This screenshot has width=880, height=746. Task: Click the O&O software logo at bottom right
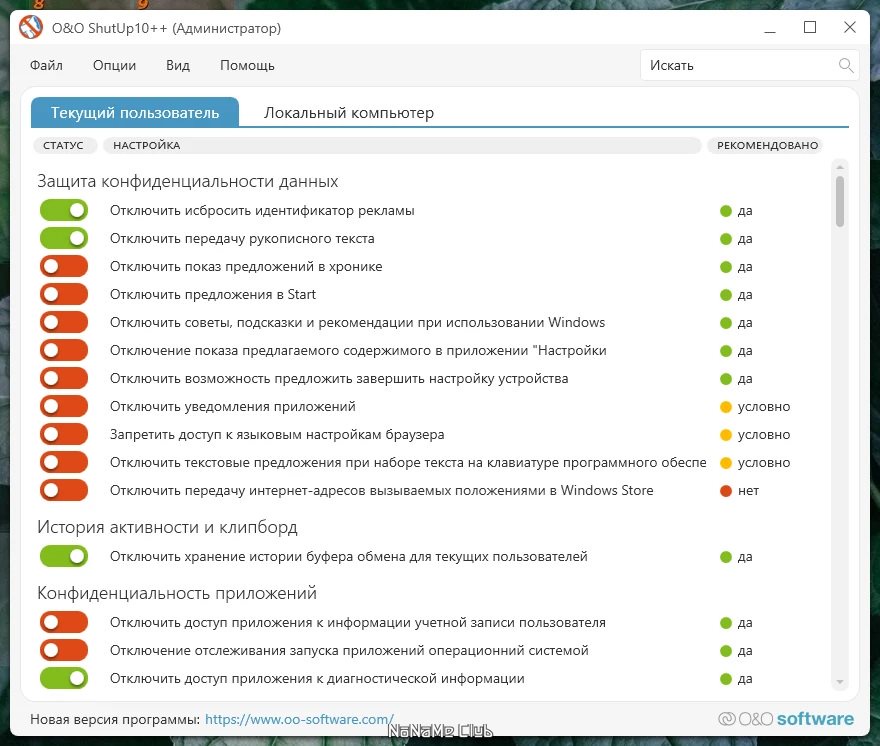786,718
